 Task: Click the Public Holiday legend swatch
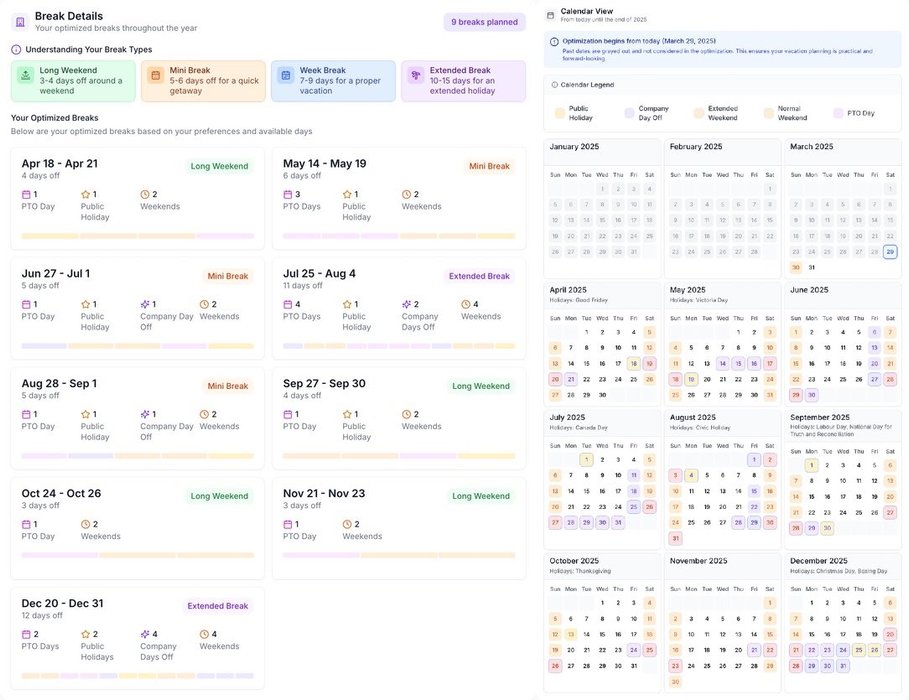pyautogui.click(x=559, y=113)
